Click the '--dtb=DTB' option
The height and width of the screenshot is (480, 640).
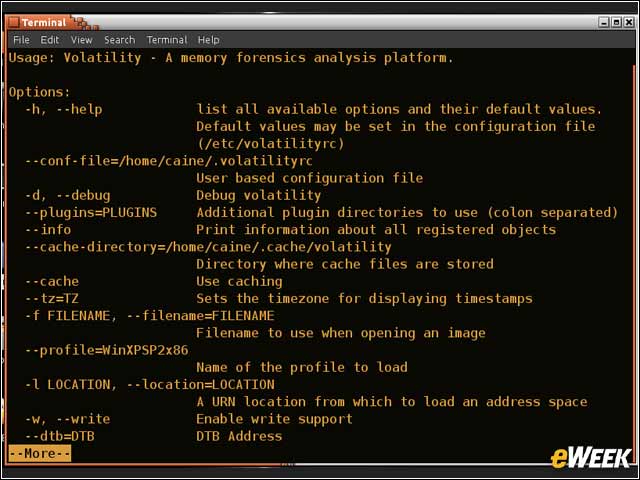pyautogui.click(x=60, y=436)
